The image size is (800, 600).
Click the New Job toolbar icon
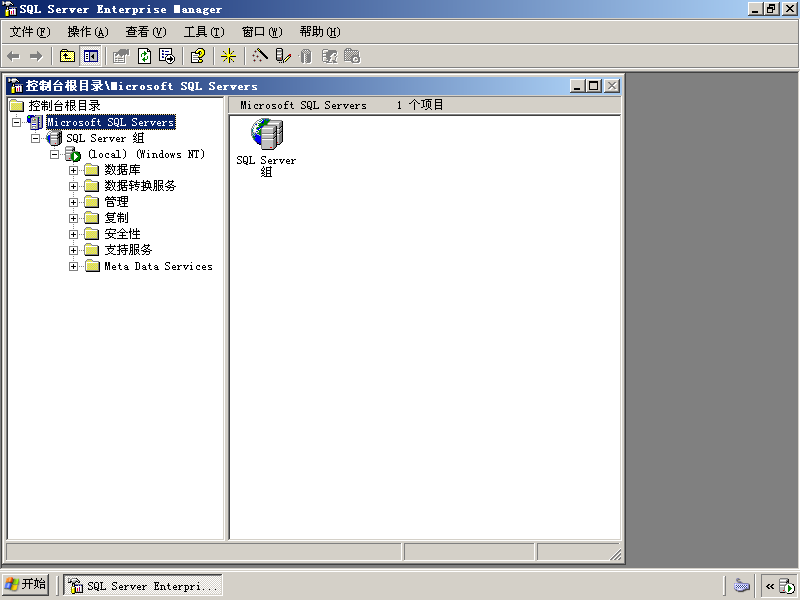tap(352, 56)
